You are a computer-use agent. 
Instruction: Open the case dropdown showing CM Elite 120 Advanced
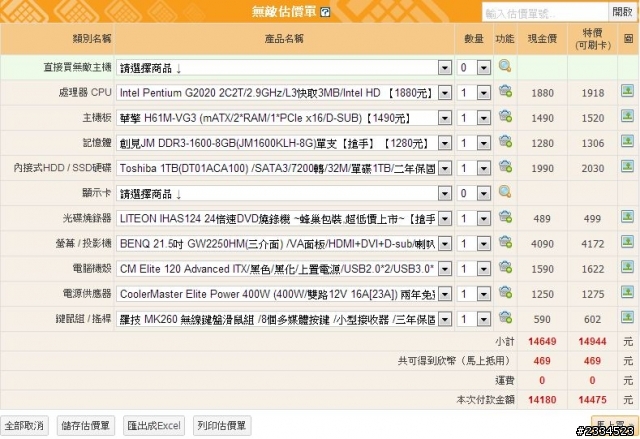point(284,269)
